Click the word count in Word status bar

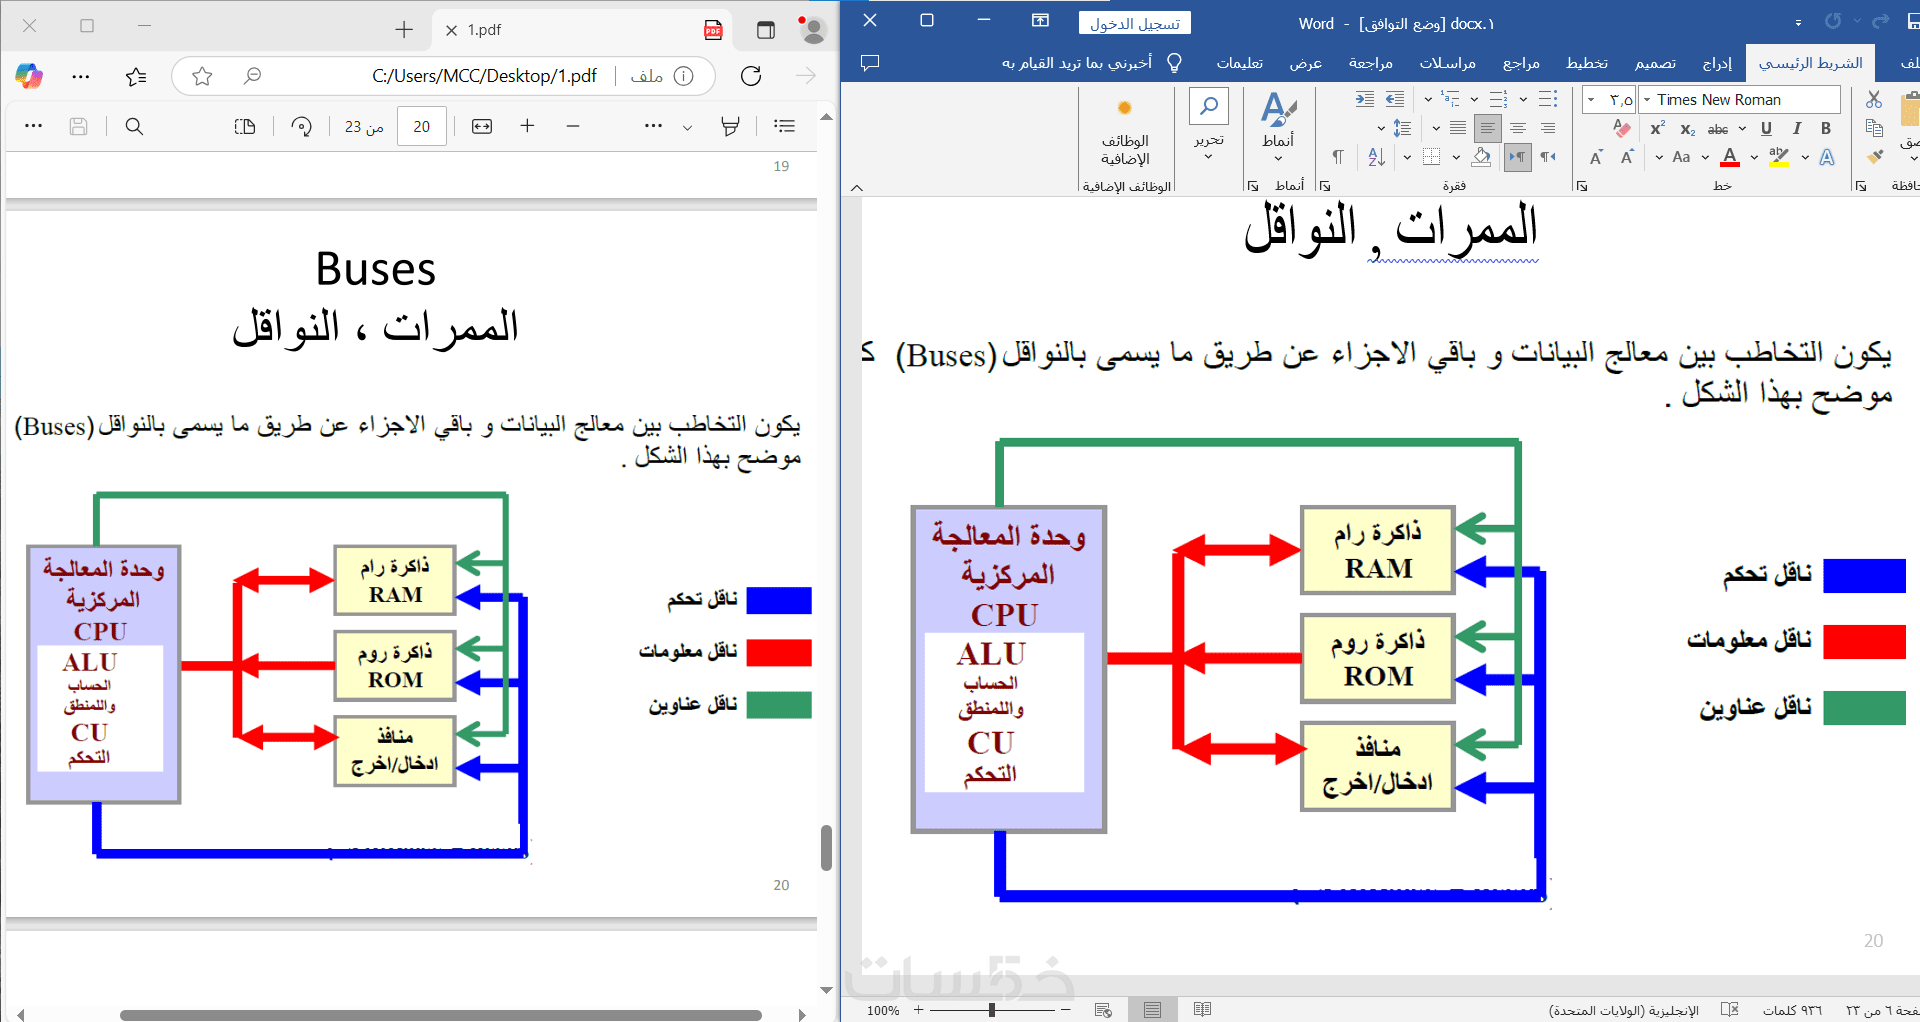1792,1010
